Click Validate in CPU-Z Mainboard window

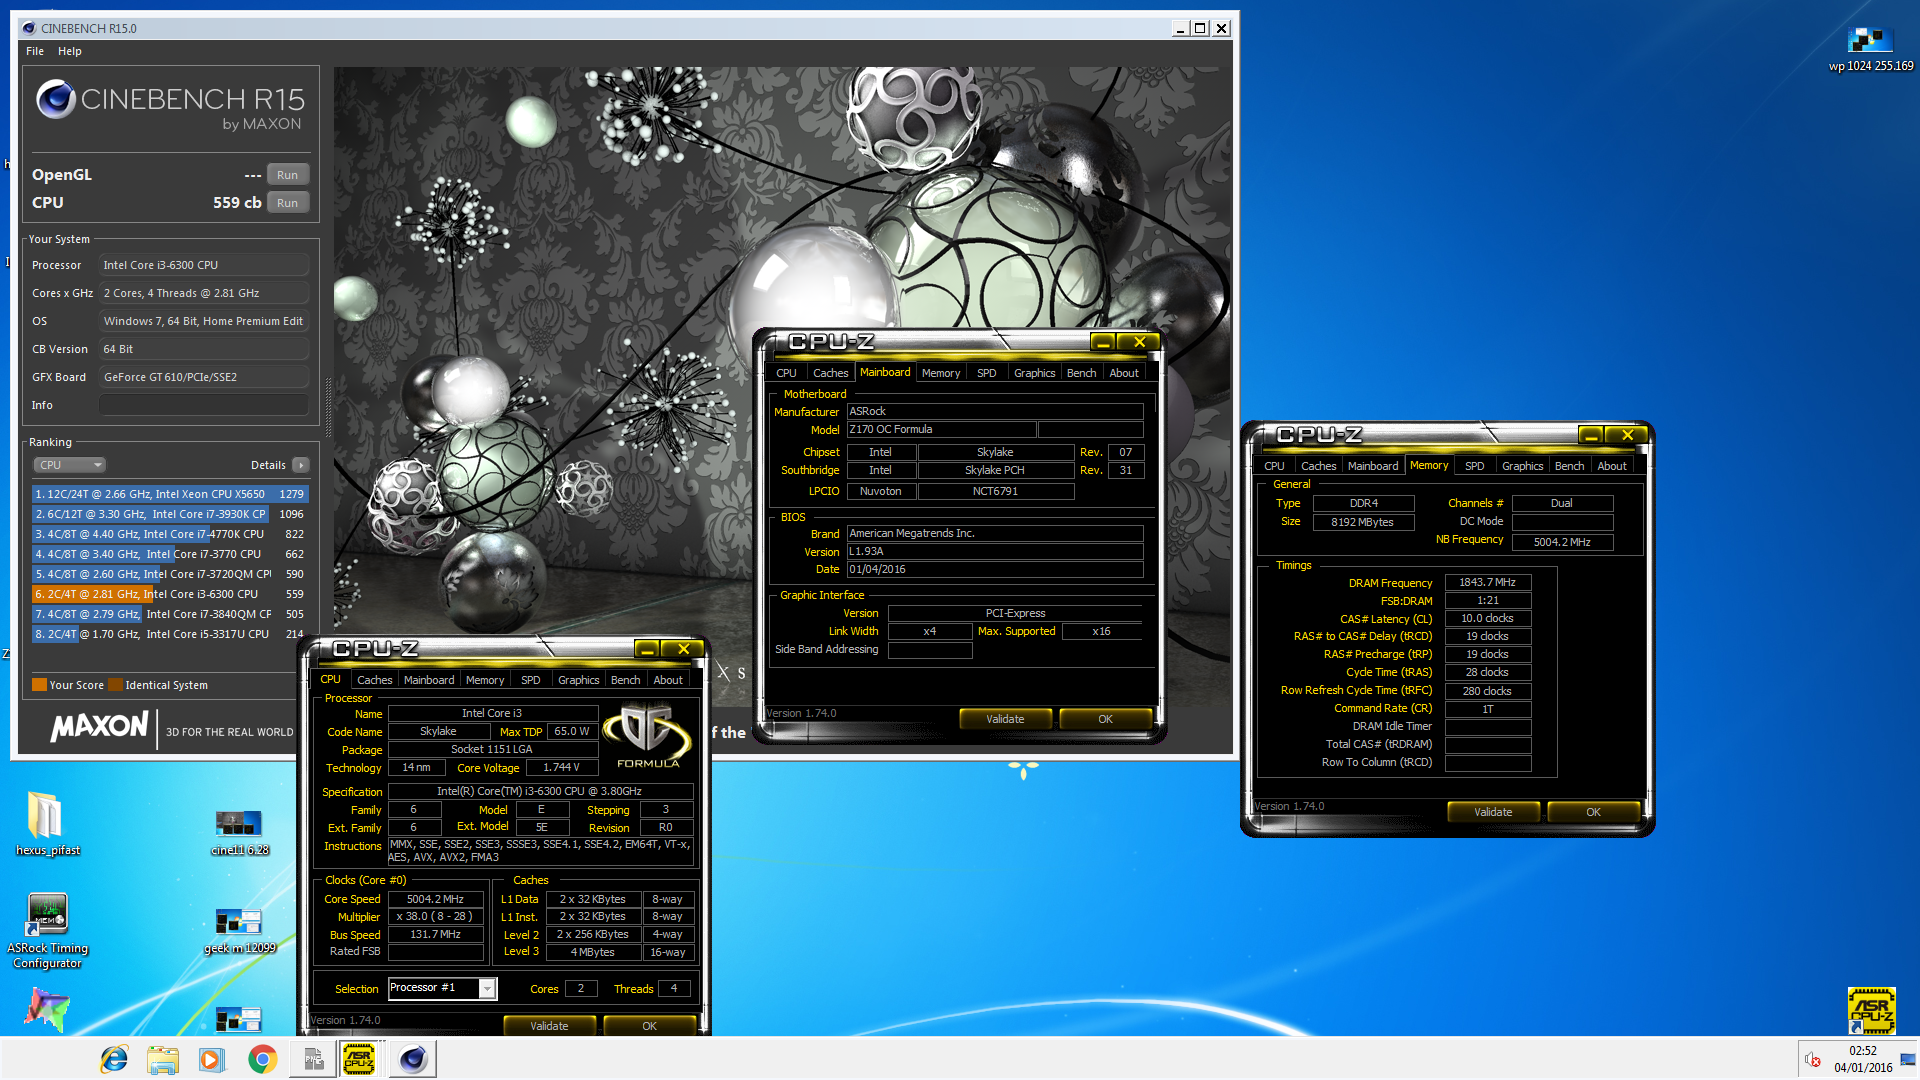click(x=1005, y=719)
